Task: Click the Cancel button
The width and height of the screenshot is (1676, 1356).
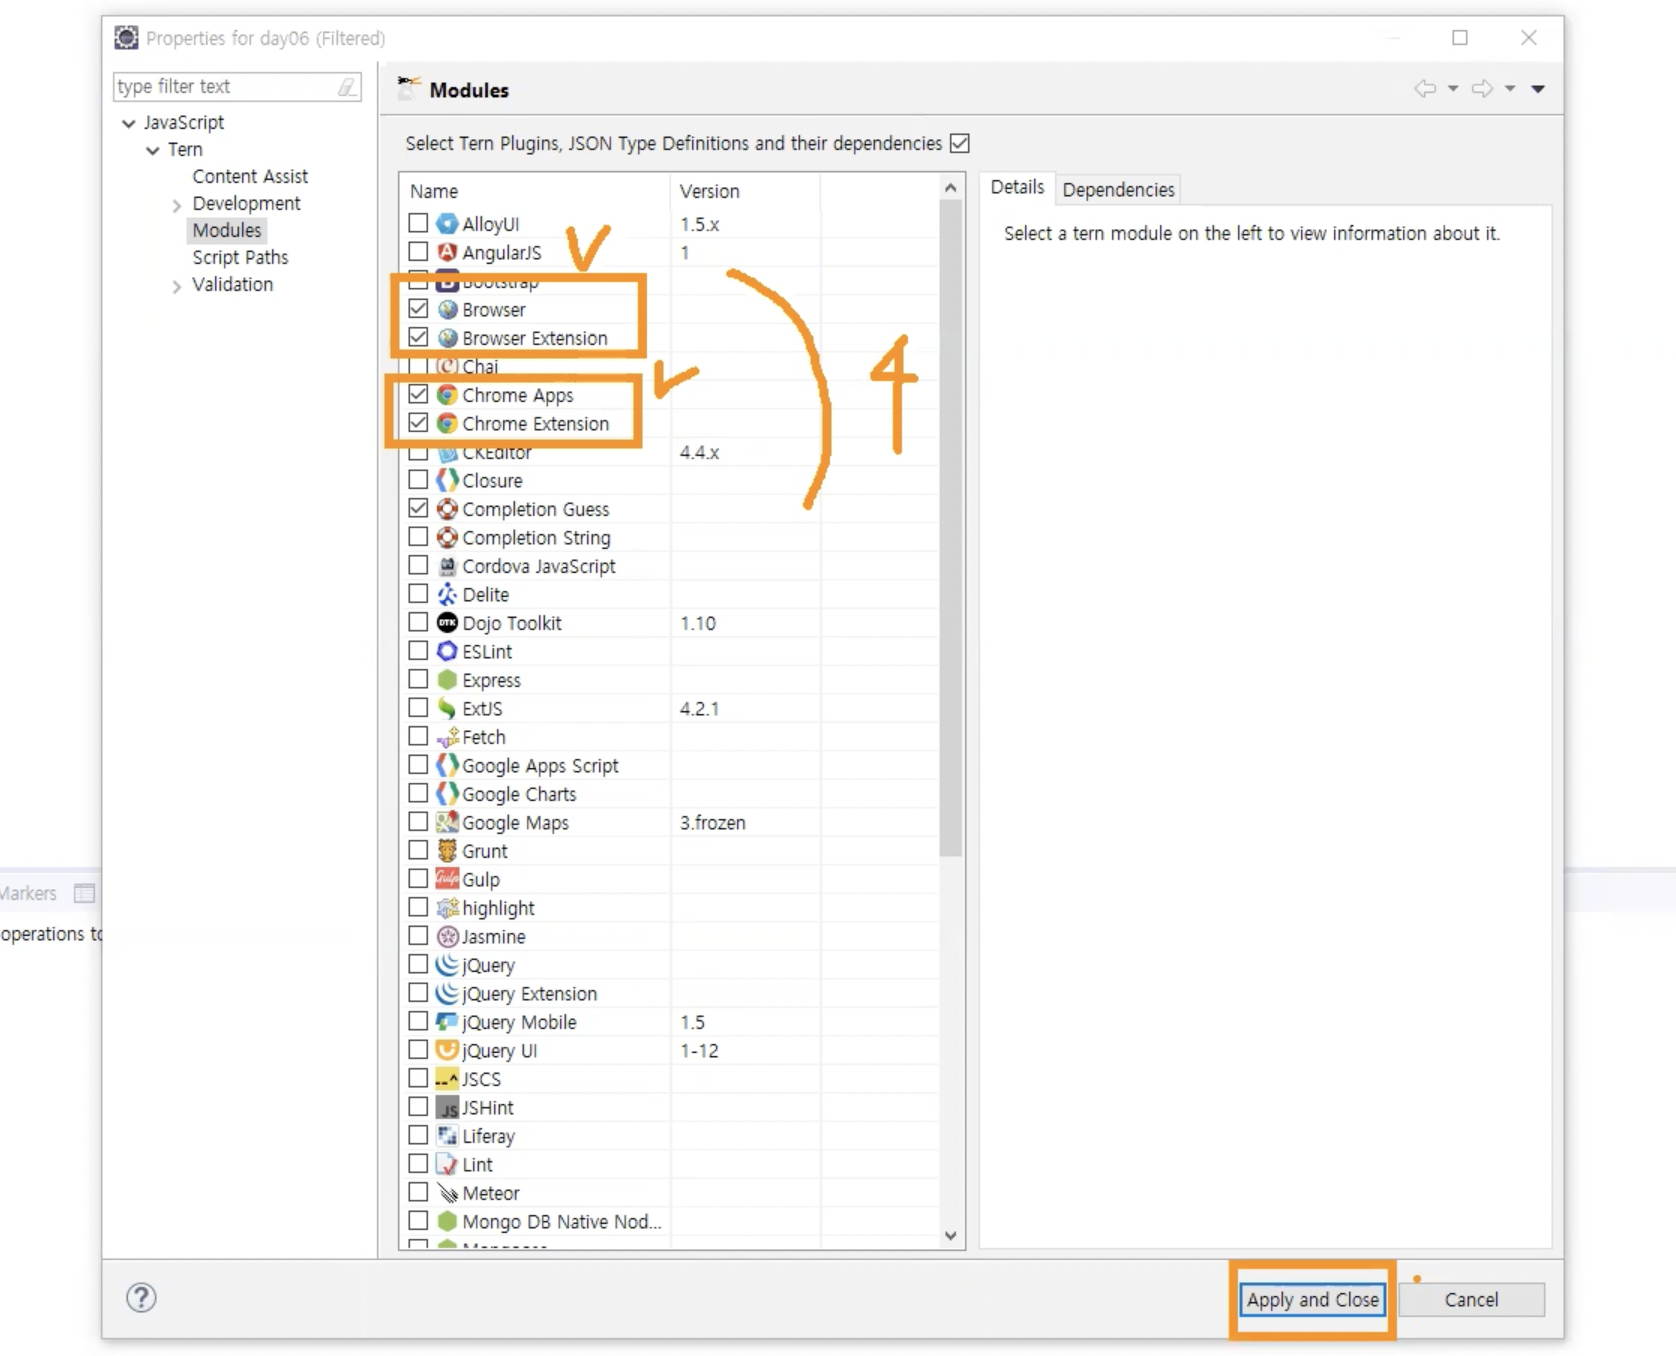Action: click(1471, 1299)
